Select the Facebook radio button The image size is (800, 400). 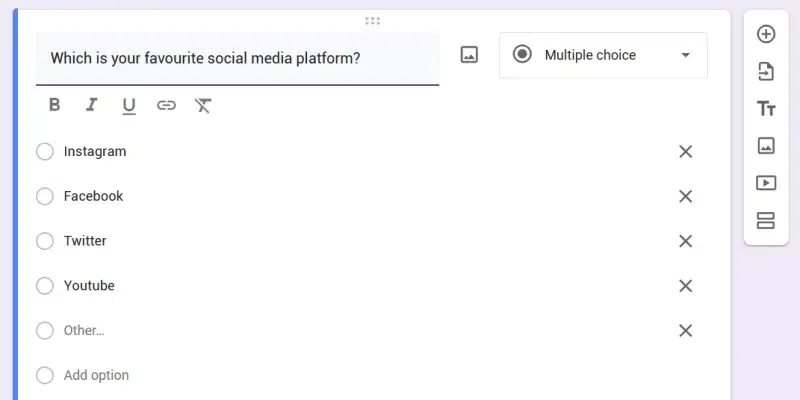(x=45, y=197)
